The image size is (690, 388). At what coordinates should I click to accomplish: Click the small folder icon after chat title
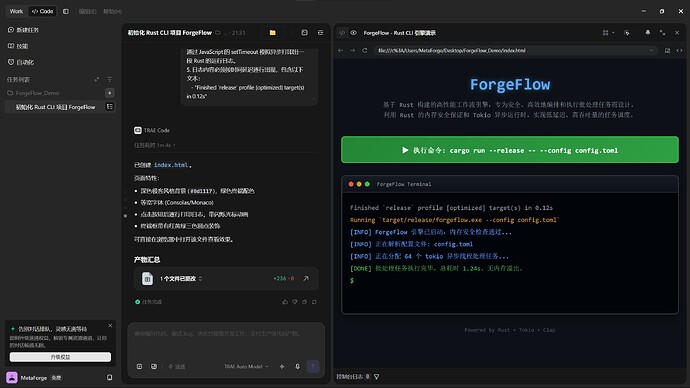click(218, 33)
